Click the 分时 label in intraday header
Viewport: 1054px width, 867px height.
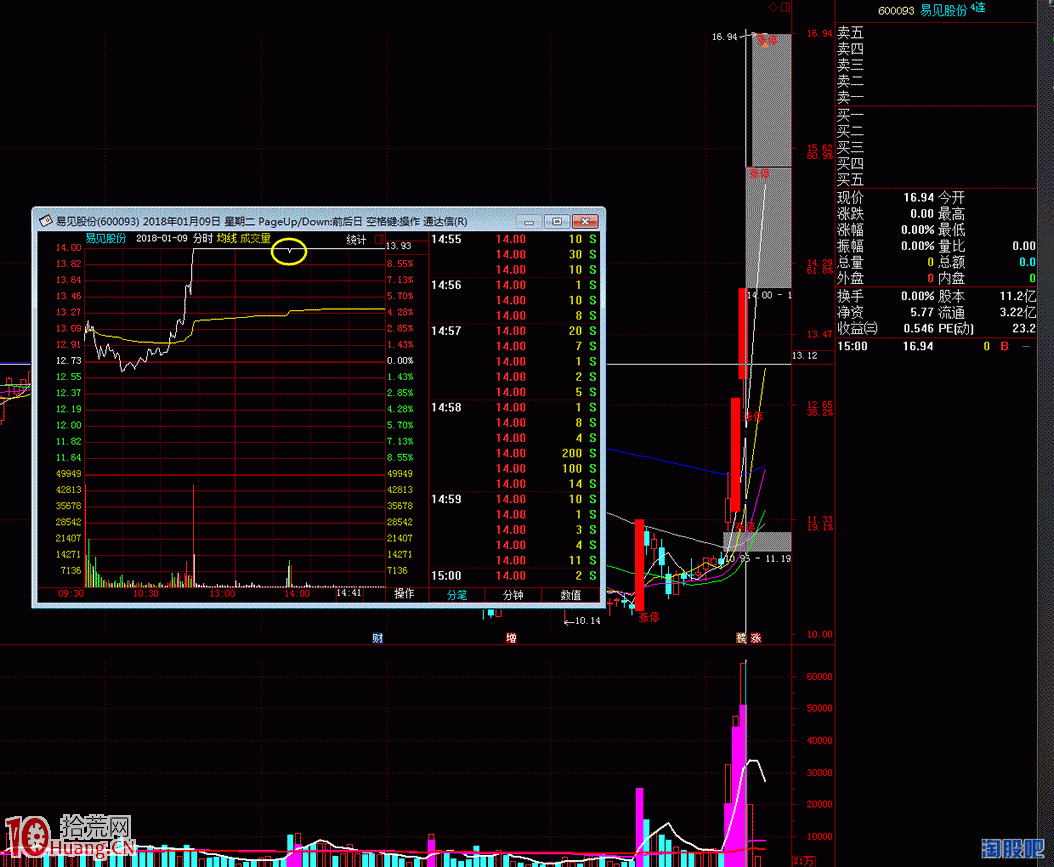202,239
